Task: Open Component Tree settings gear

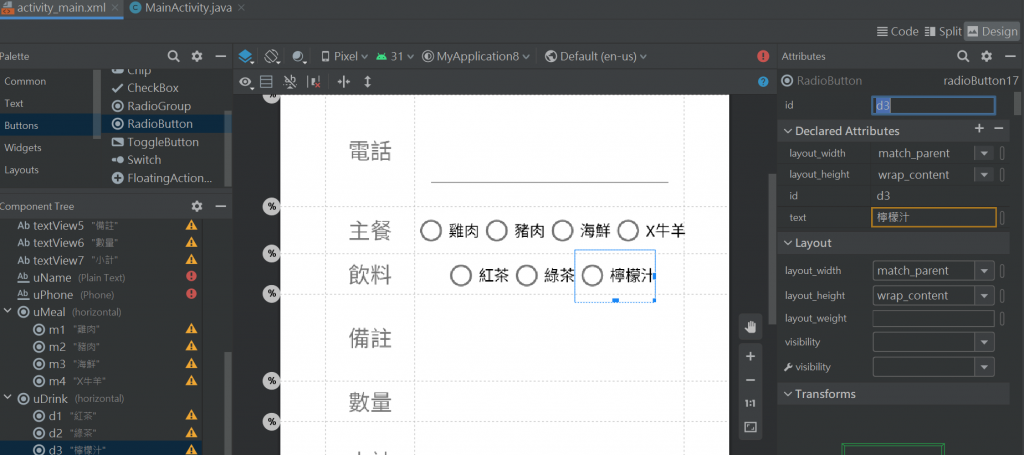Action: click(x=197, y=206)
